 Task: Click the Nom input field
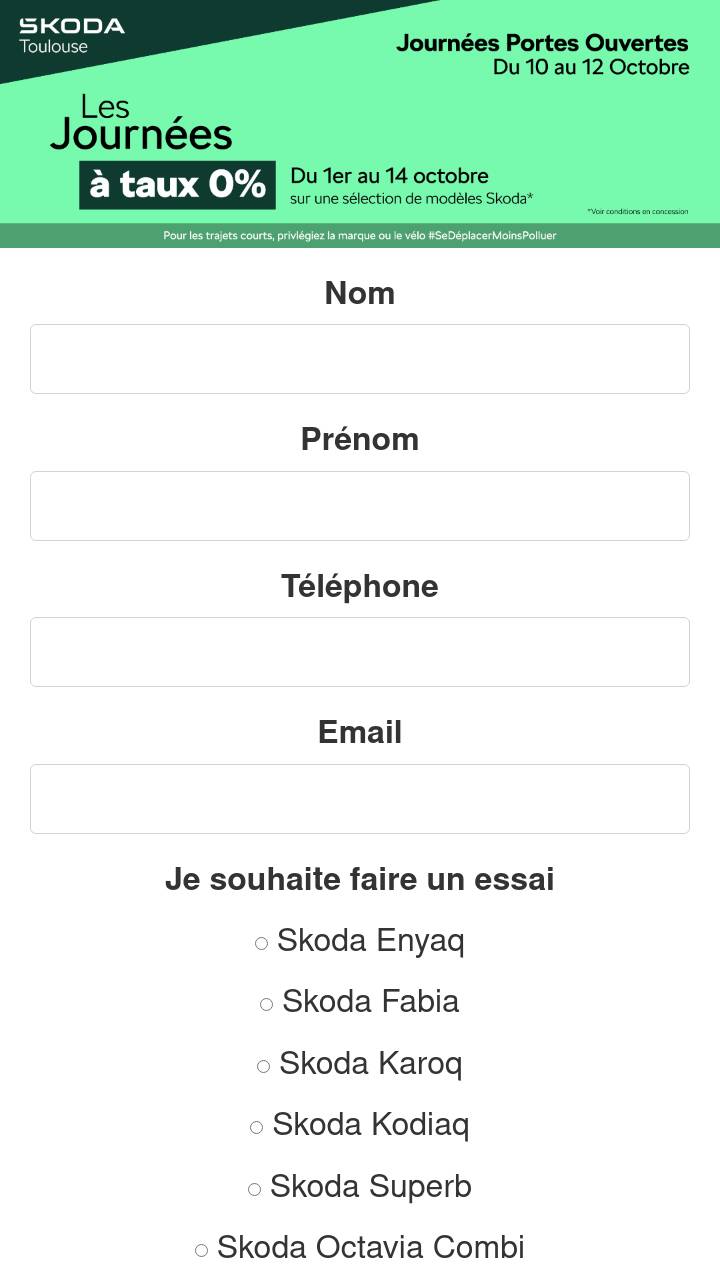(x=360, y=359)
